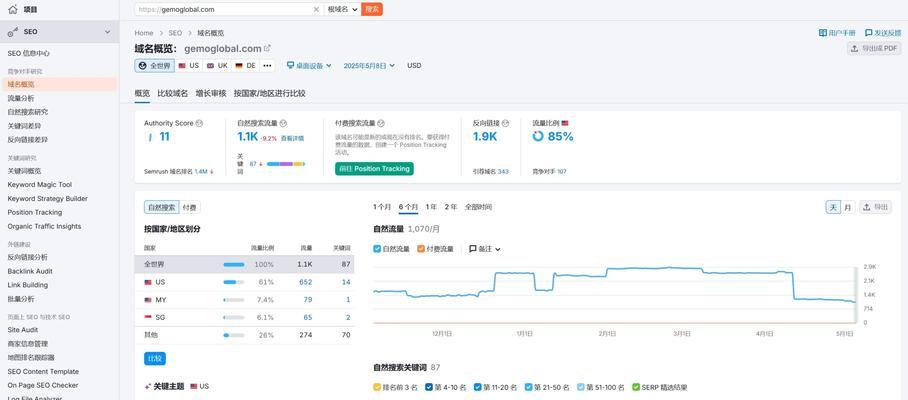Image resolution: width=908 pixels, height=400 pixels.
Task: Click the 用户手册 book icon
Action: point(822,33)
